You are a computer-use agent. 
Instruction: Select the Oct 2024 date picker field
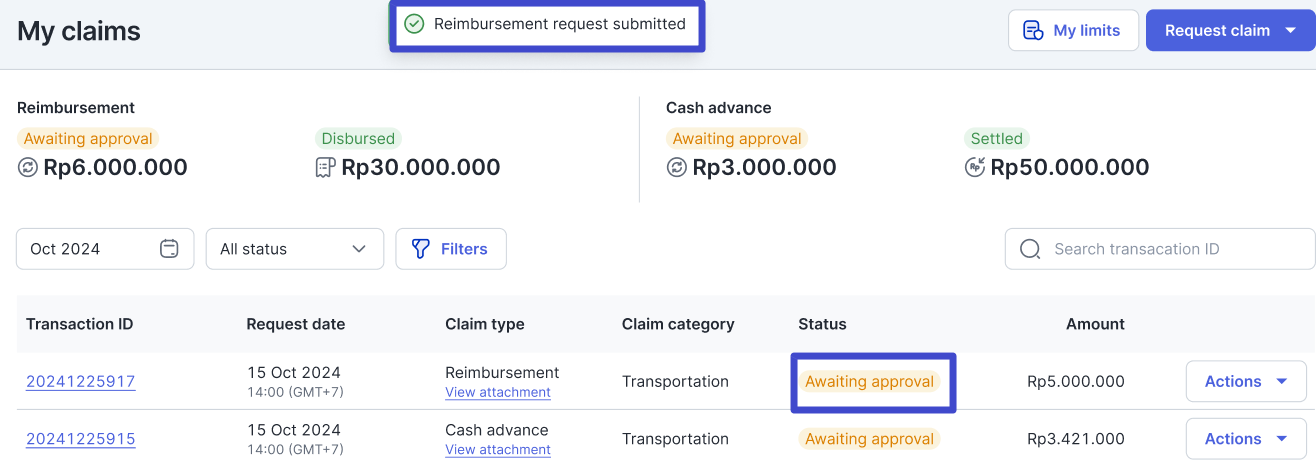105,249
